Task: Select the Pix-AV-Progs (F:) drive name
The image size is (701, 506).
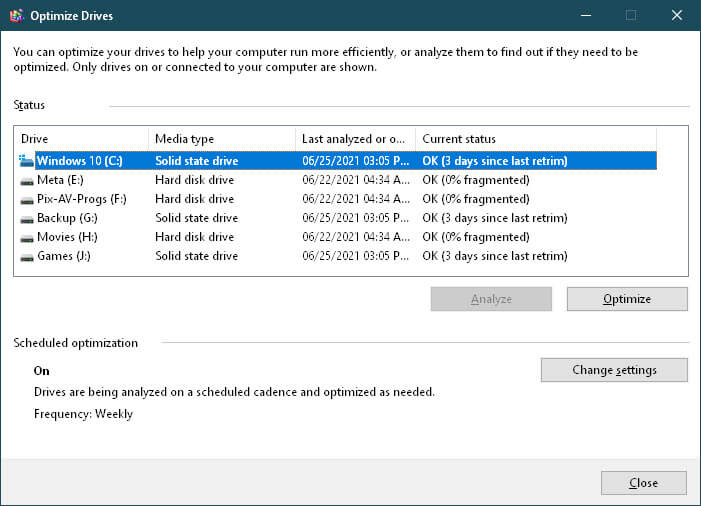Action: coord(82,199)
